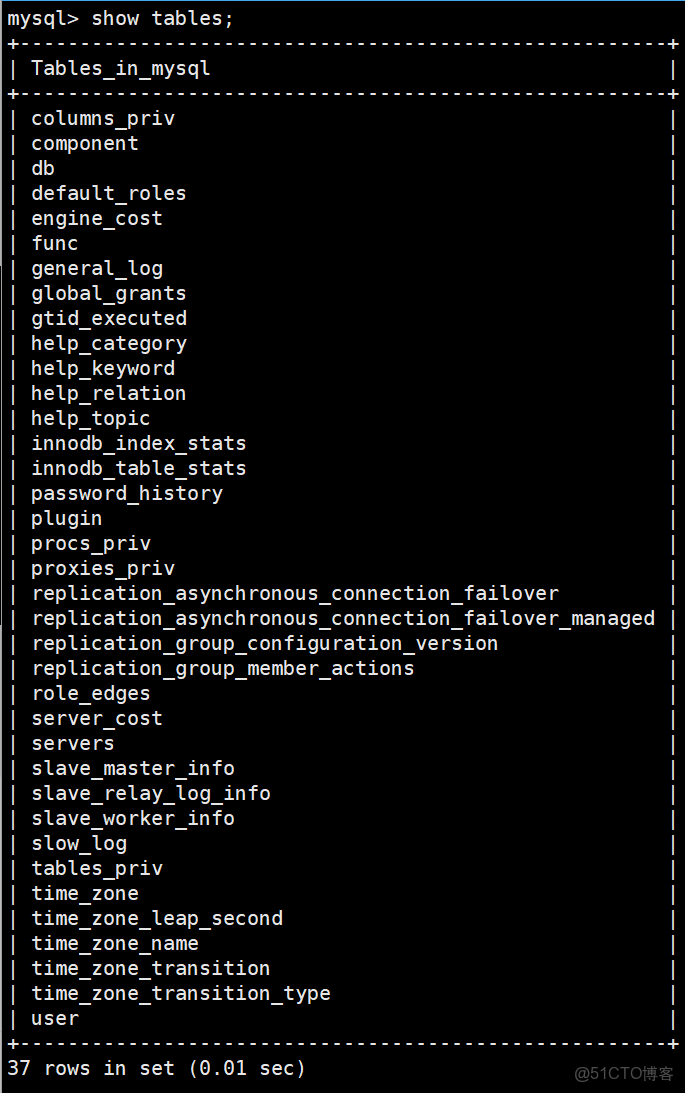Click the replication_asynchronous_connection_failover_managed entry

coord(343,618)
